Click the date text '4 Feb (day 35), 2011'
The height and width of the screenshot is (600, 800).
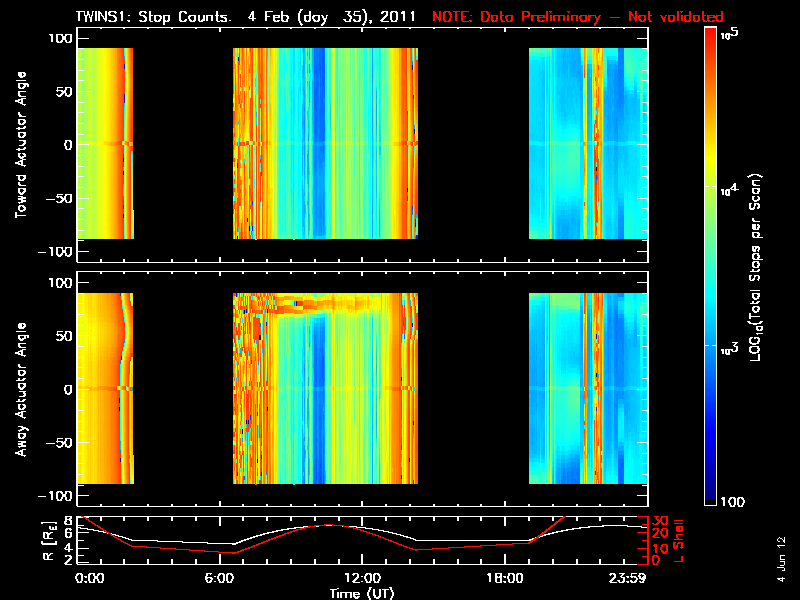pos(332,17)
